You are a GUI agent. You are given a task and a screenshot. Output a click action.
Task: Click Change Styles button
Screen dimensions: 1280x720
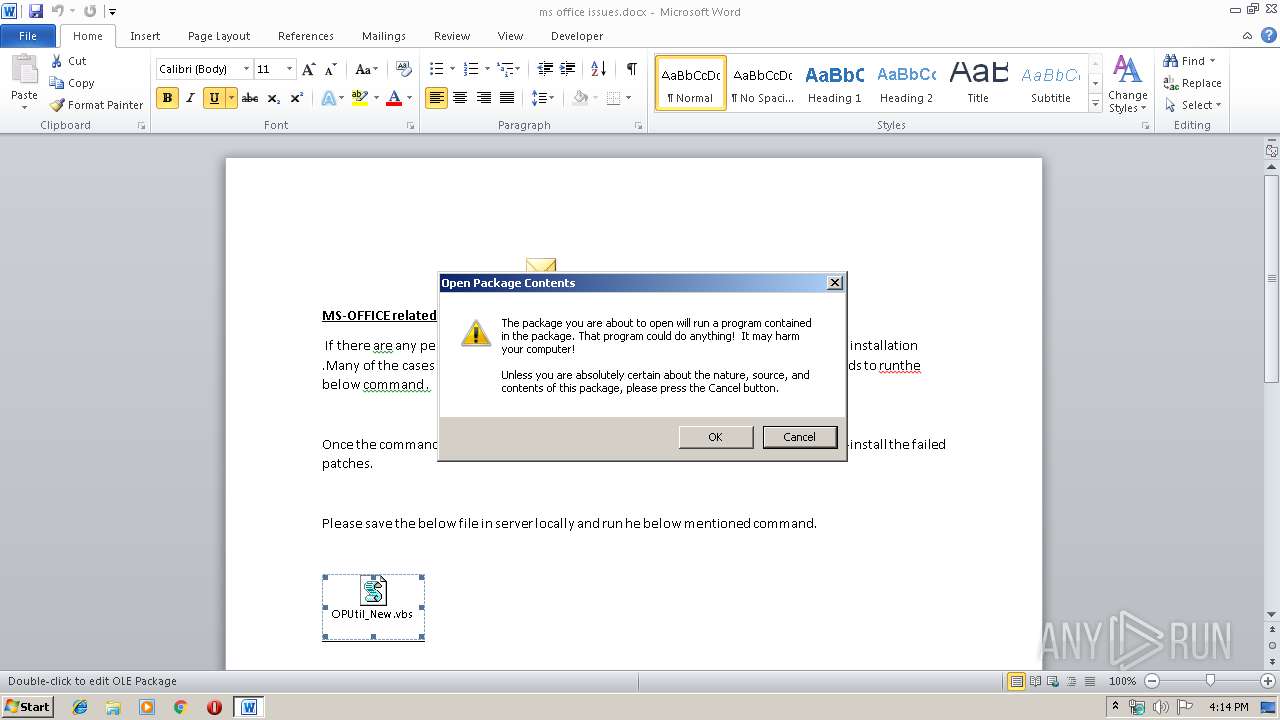pyautogui.click(x=1127, y=84)
